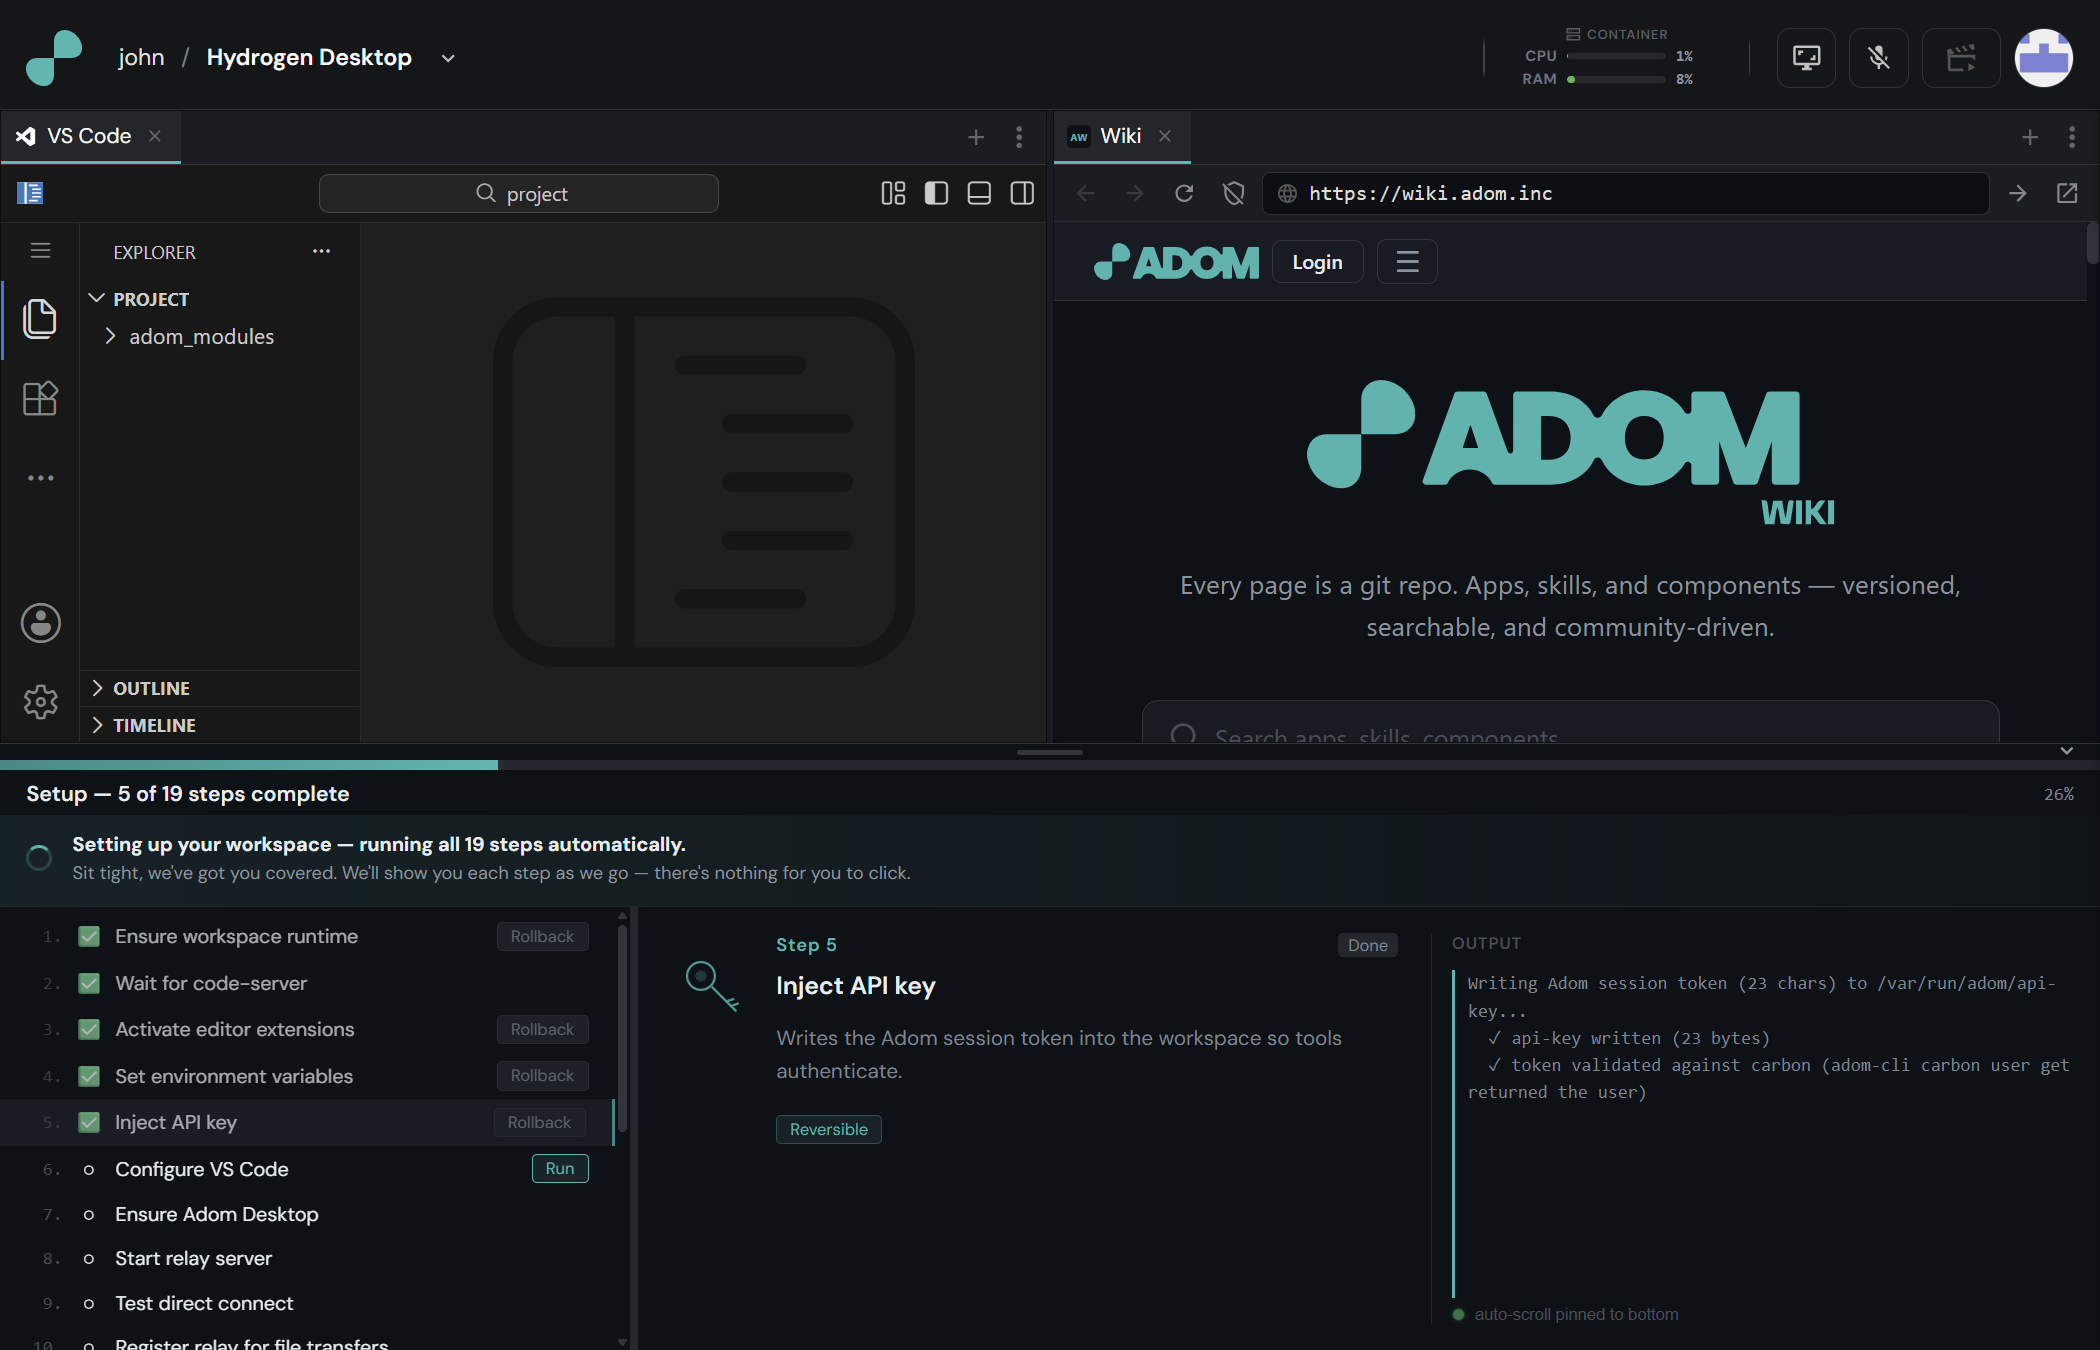Click the setup progress bar

[1050, 765]
